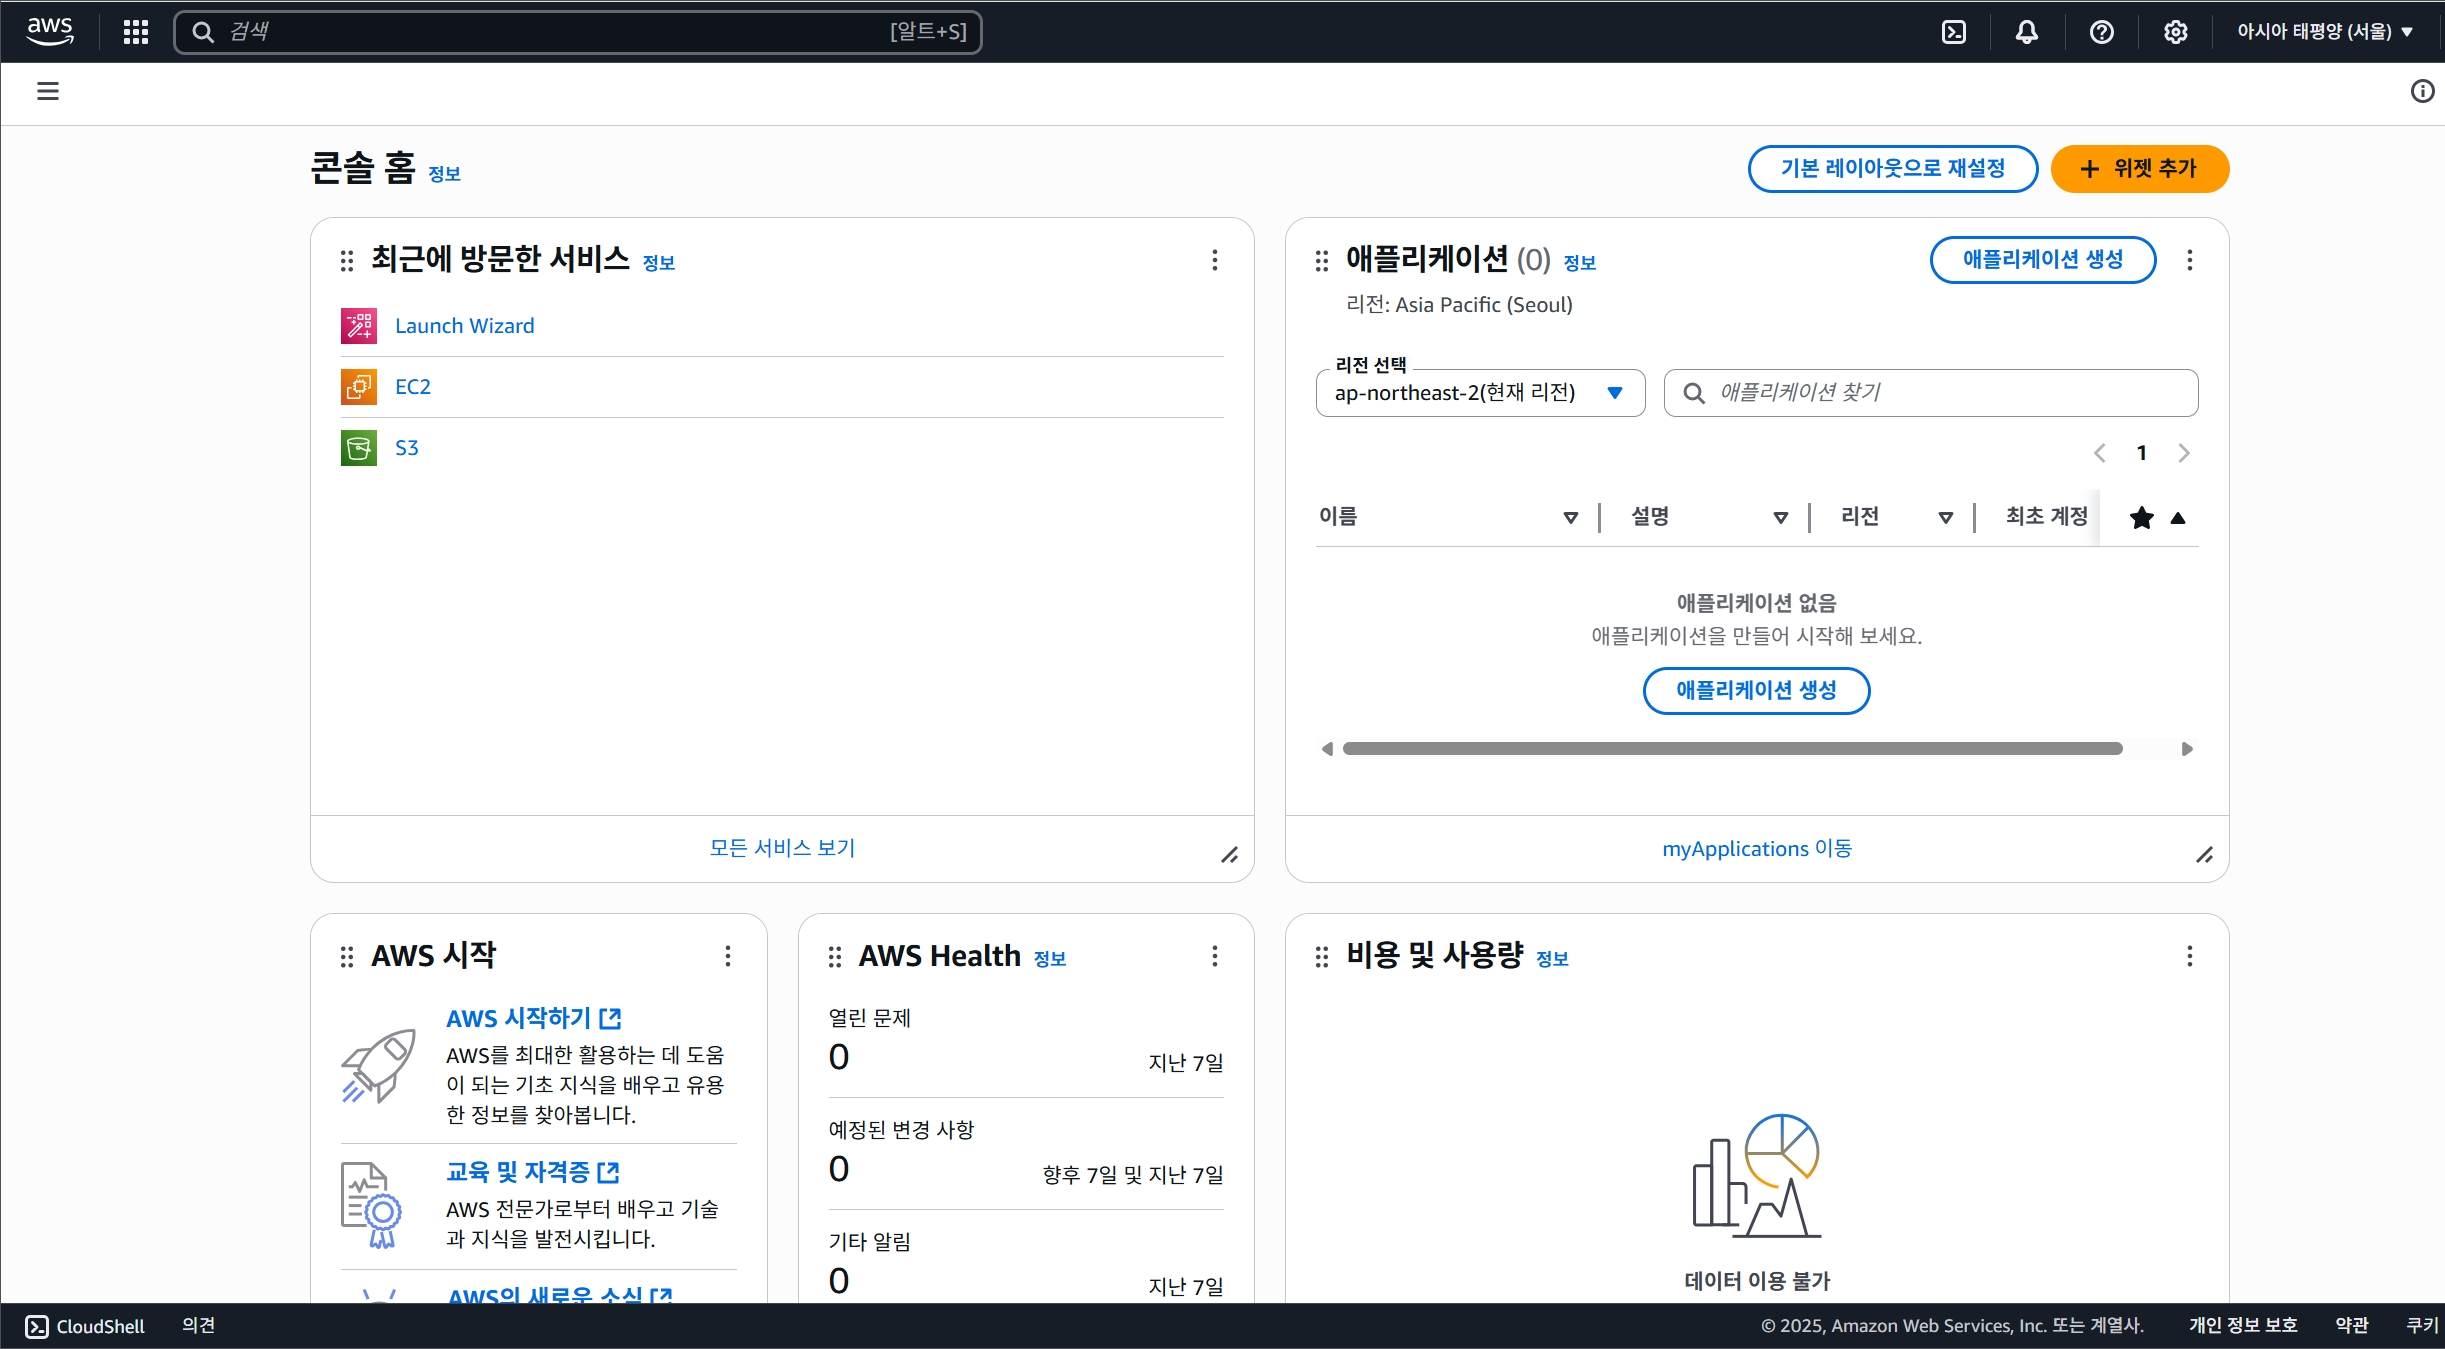Open CloudShell from the footer bar

(85, 1326)
